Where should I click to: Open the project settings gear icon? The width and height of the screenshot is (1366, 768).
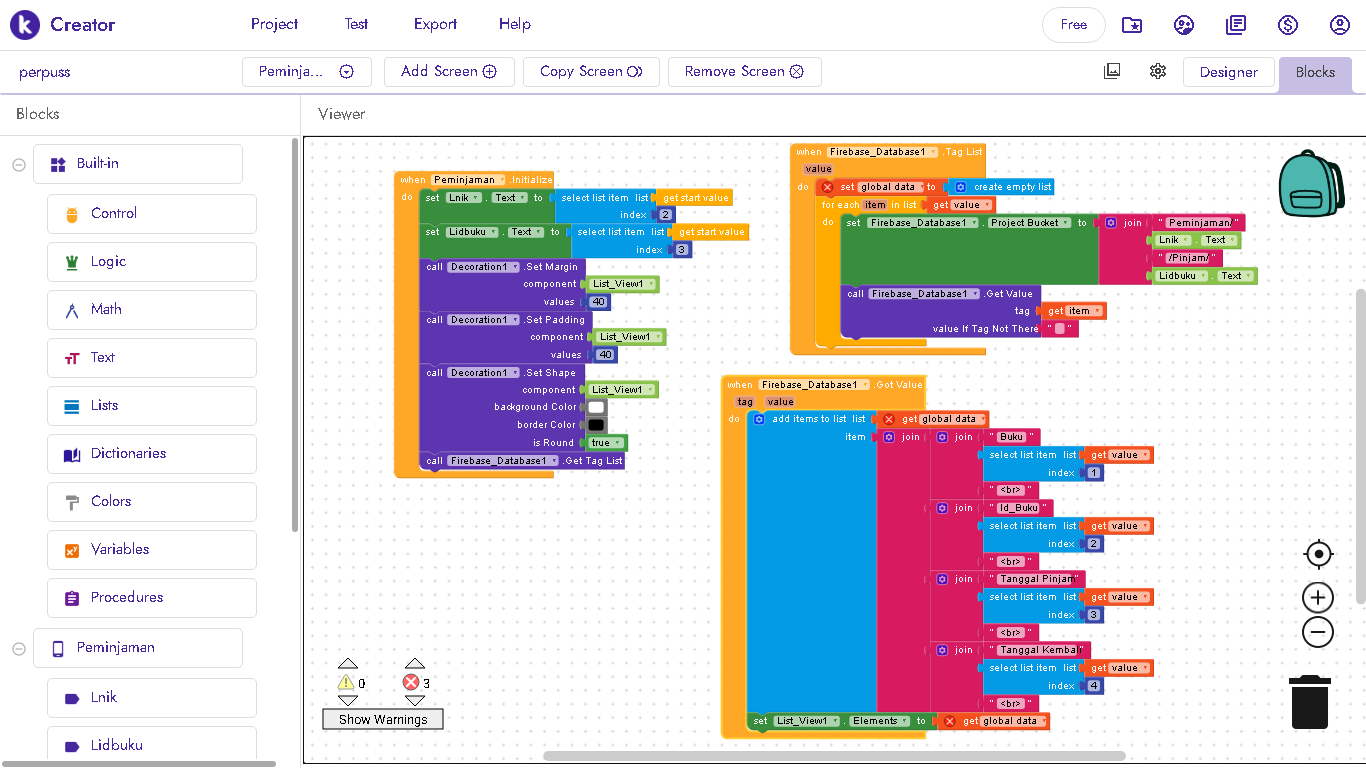(x=1158, y=71)
